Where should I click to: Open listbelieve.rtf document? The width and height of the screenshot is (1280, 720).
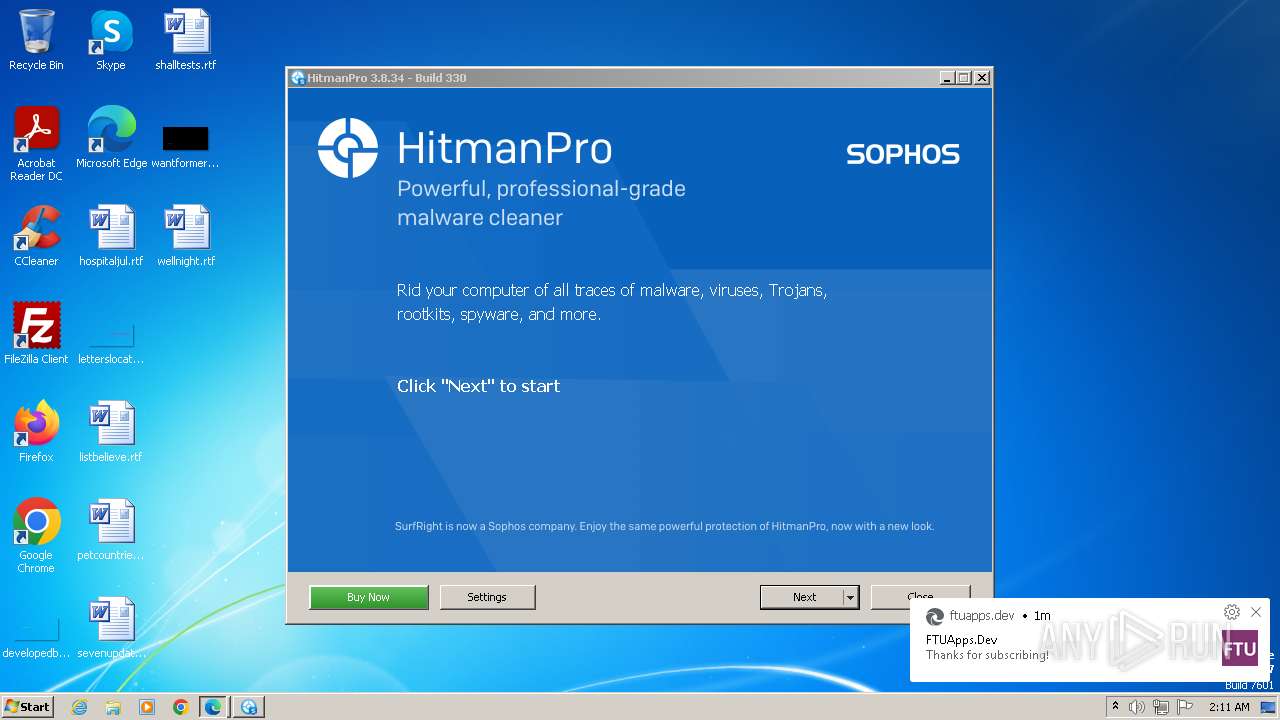pyautogui.click(x=111, y=432)
